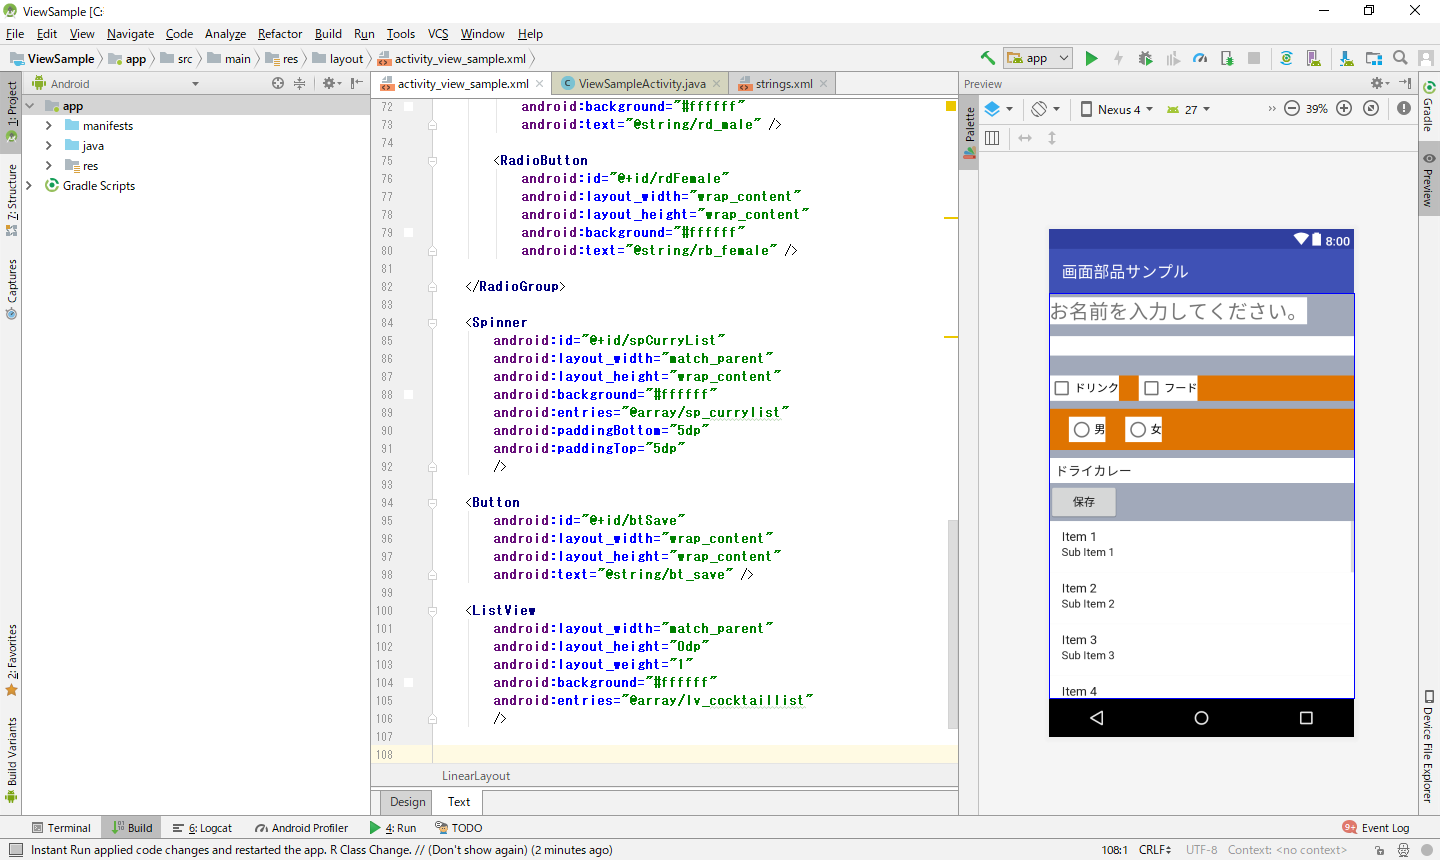Run the app with the green play button
Image resolution: width=1440 pixels, height=860 pixels.
[1091, 59]
